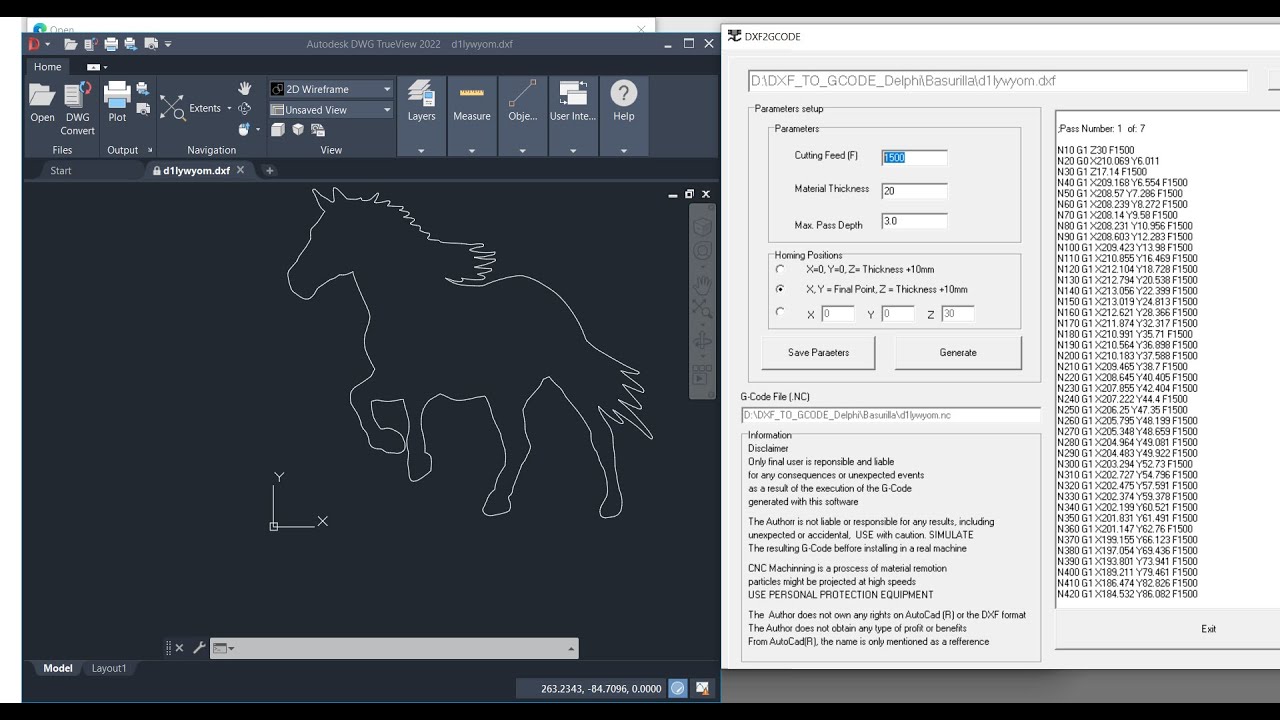This screenshot has height=720, width=1280.
Task: Select the Orbit tool in Navigation panel
Action: click(x=244, y=108)
